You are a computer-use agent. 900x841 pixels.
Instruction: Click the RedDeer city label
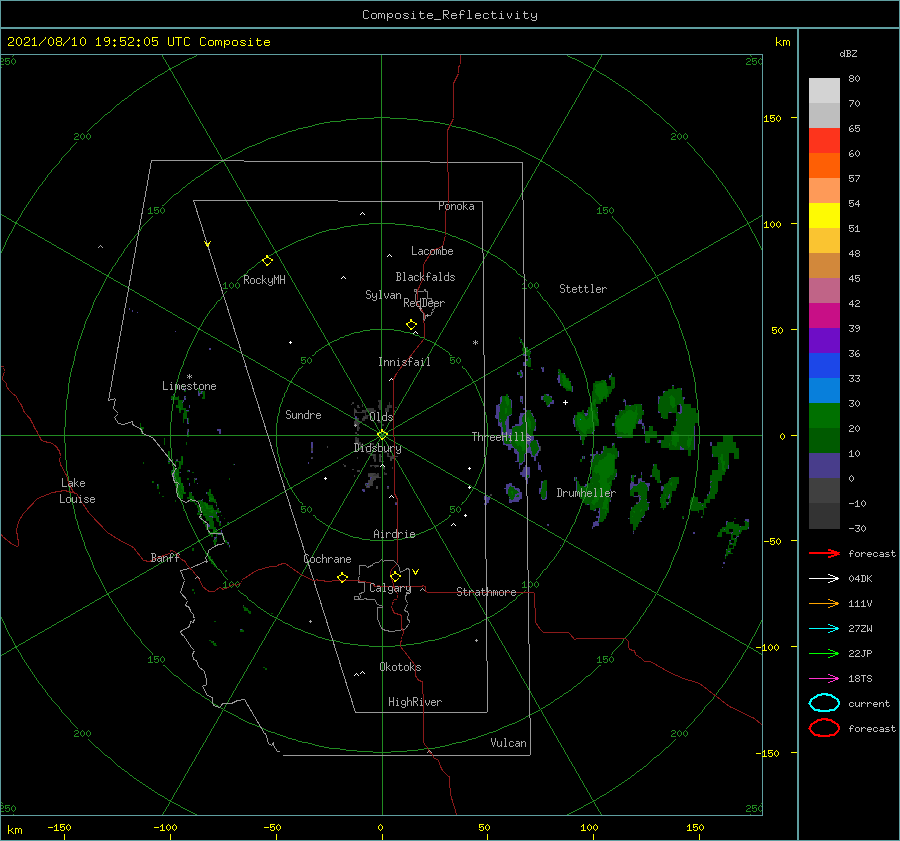[424, 303]
